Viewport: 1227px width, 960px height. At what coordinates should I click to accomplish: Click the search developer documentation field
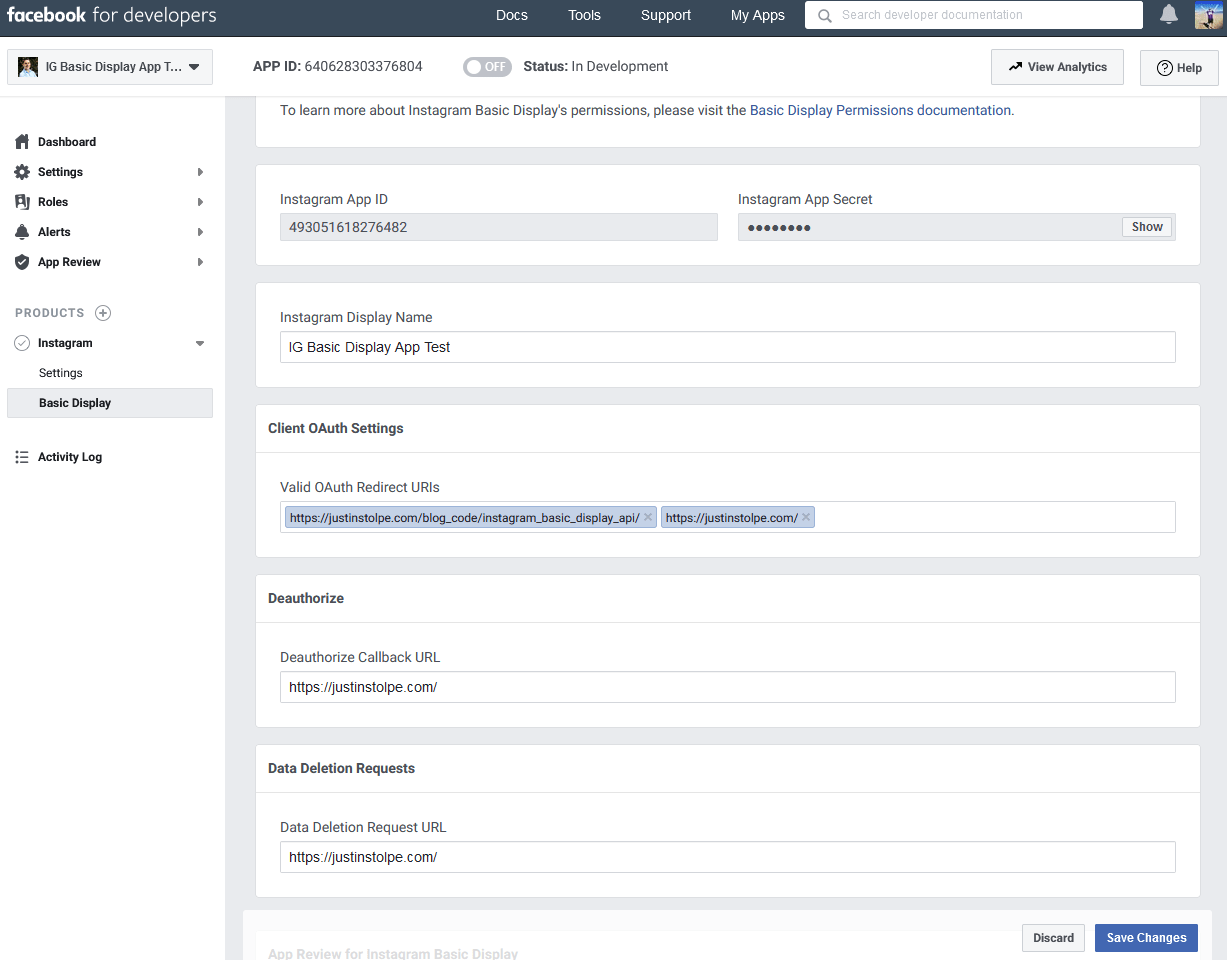tap(974, 15)
